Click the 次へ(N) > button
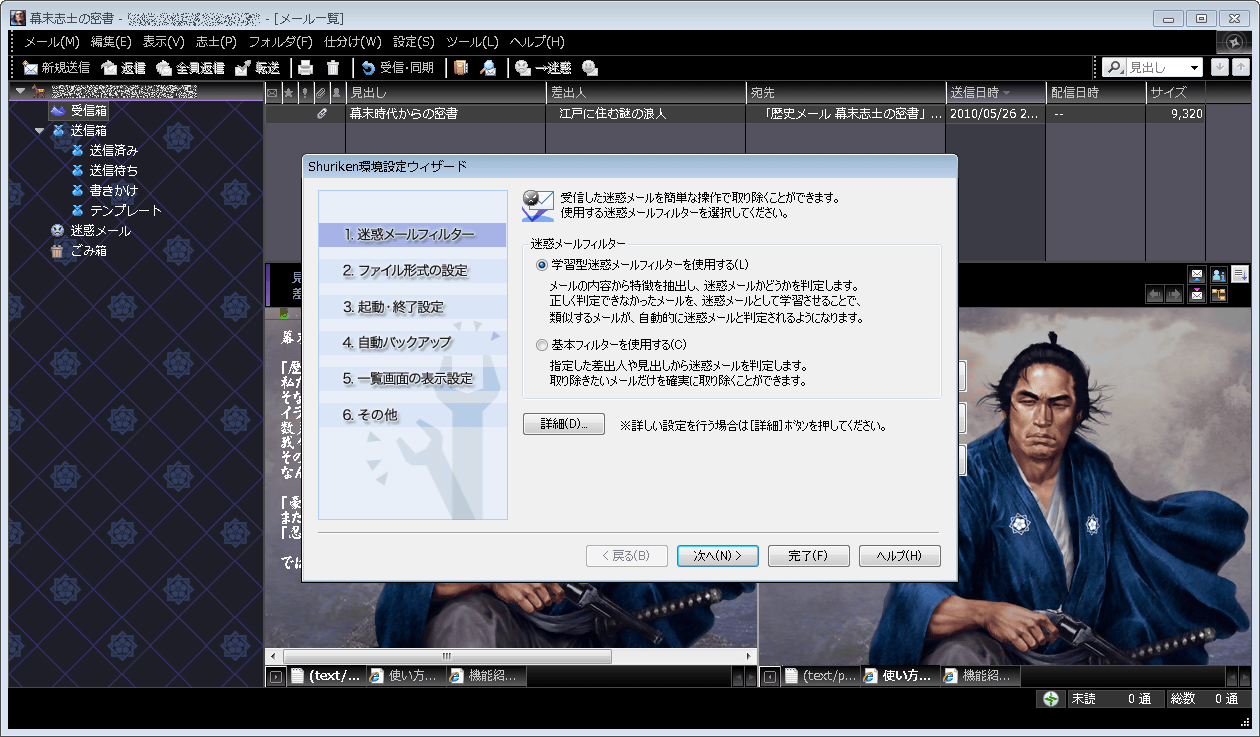This screenshot has height=737, width=1260. click(x=718, y=556)
